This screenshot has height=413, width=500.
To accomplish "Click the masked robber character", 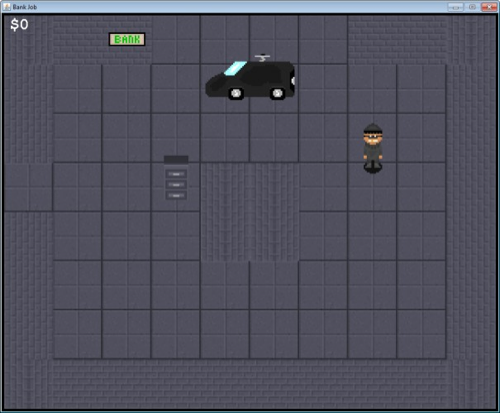I will coord(373,148).
